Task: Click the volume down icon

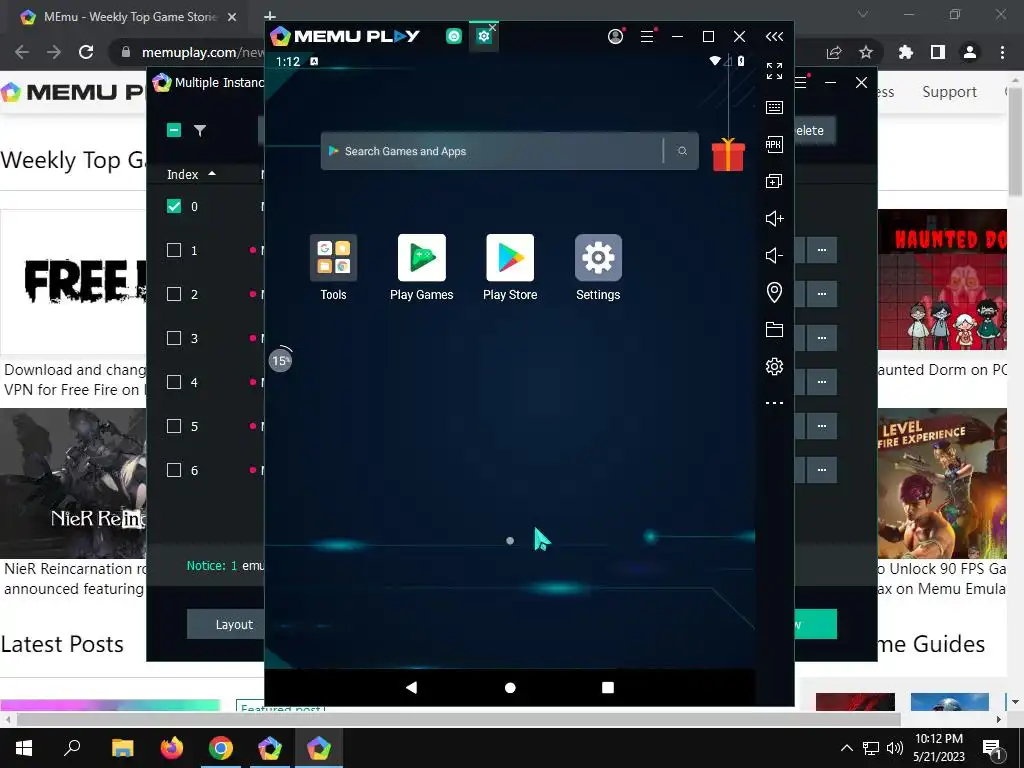Action: tap(774, 255)
